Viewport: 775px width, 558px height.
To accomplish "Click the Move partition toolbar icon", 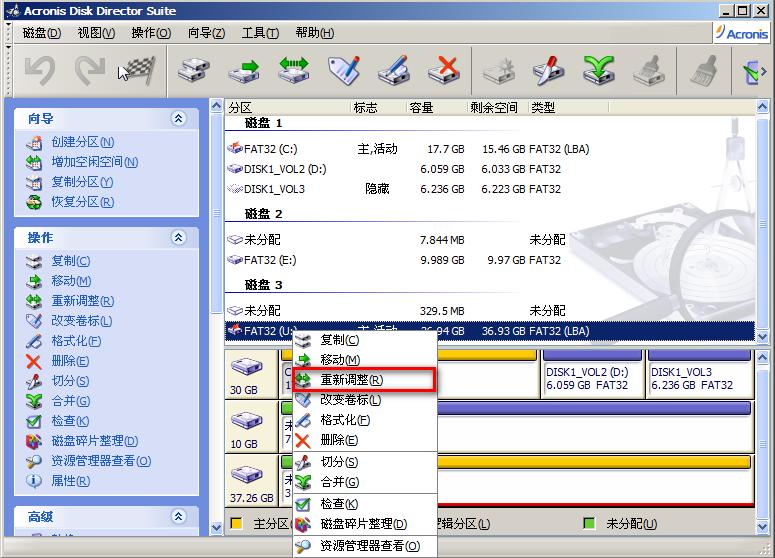I will 243,71.
